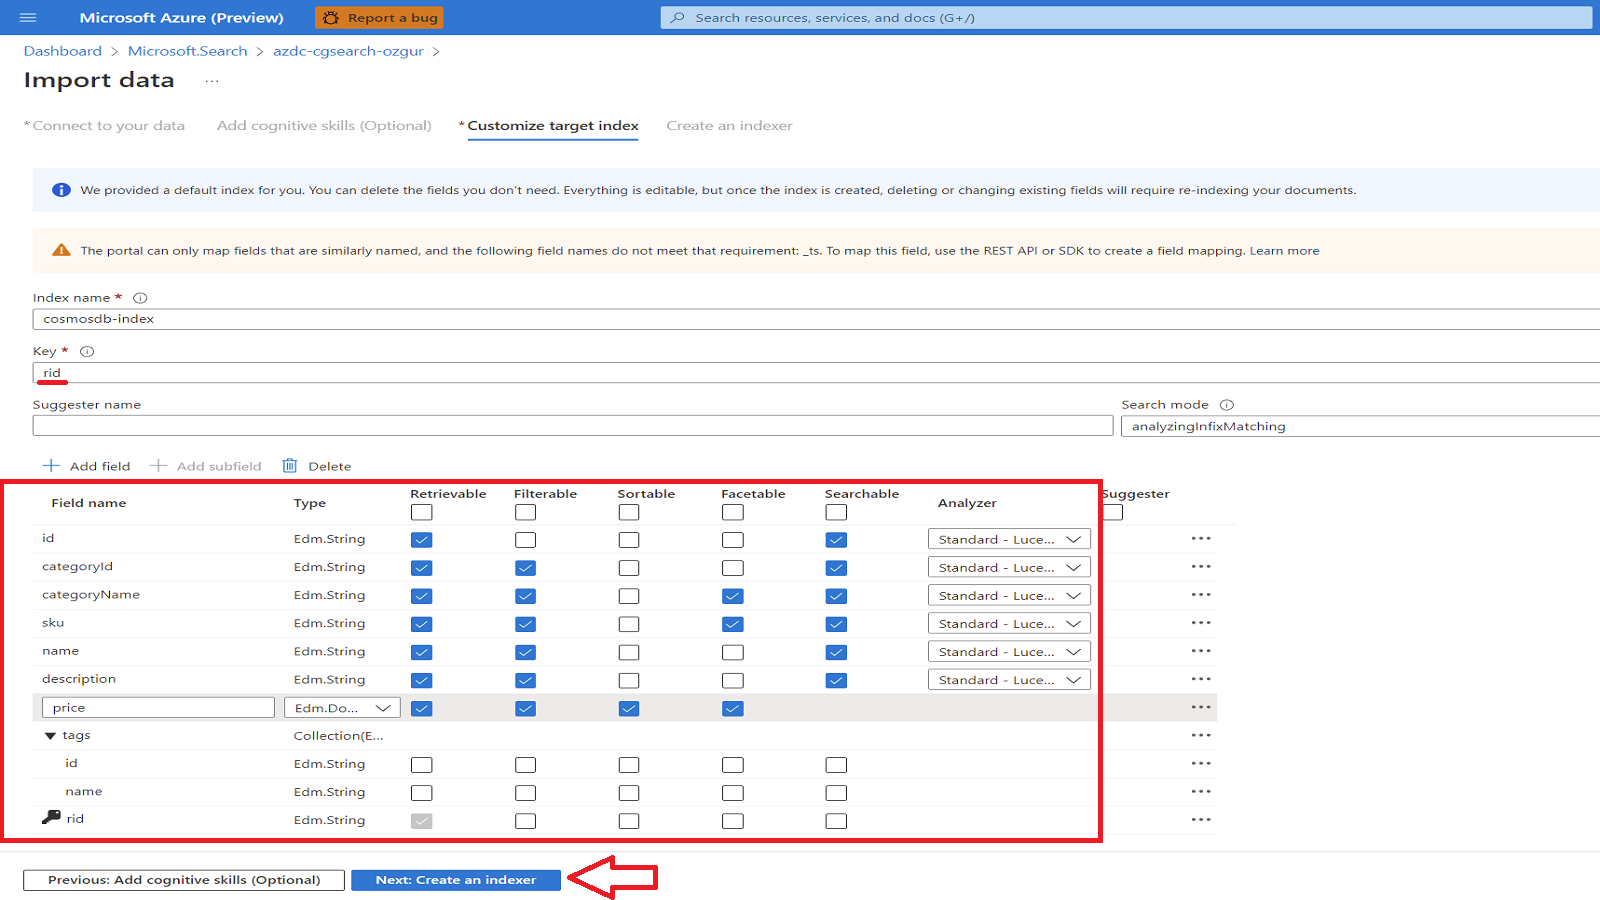The height and width of the screenshot is (900, 1600).
Task: Collapse the tags field group
Action: 50,735
